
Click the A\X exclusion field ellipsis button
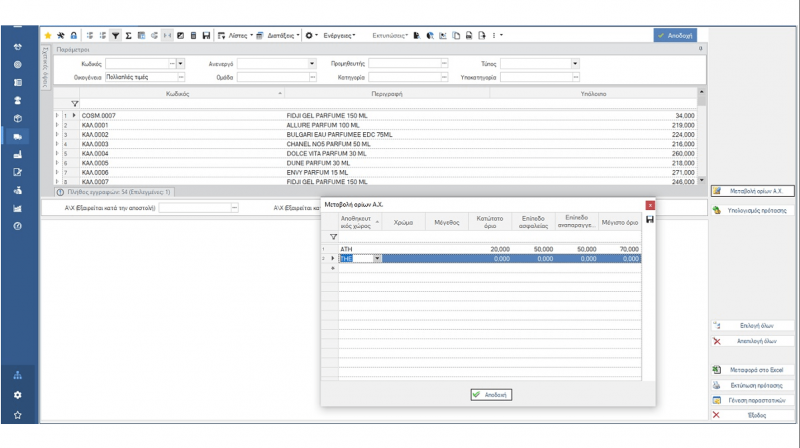coord(234,208)
